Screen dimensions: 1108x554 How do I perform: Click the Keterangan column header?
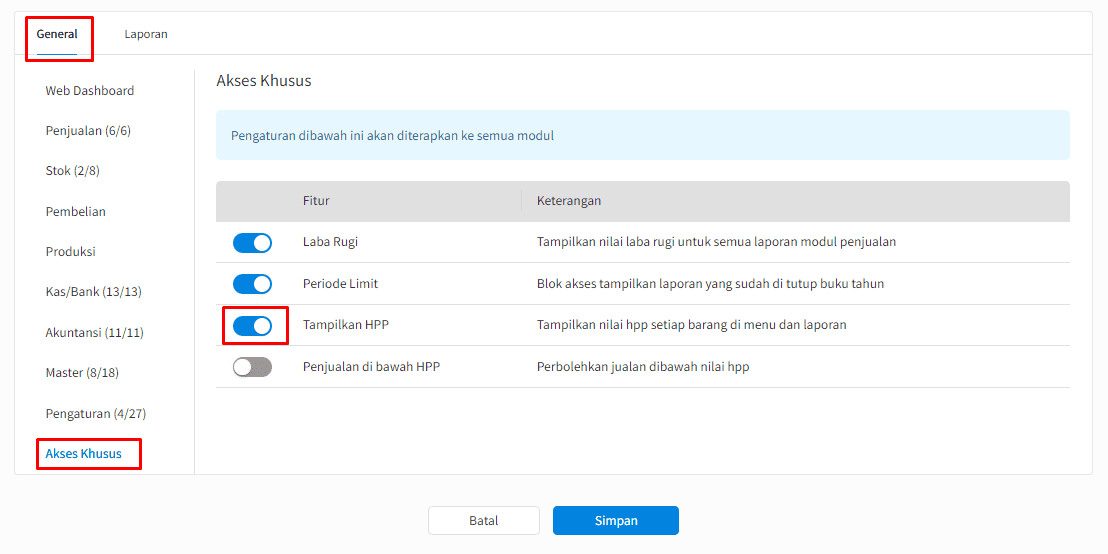[569, 201]
